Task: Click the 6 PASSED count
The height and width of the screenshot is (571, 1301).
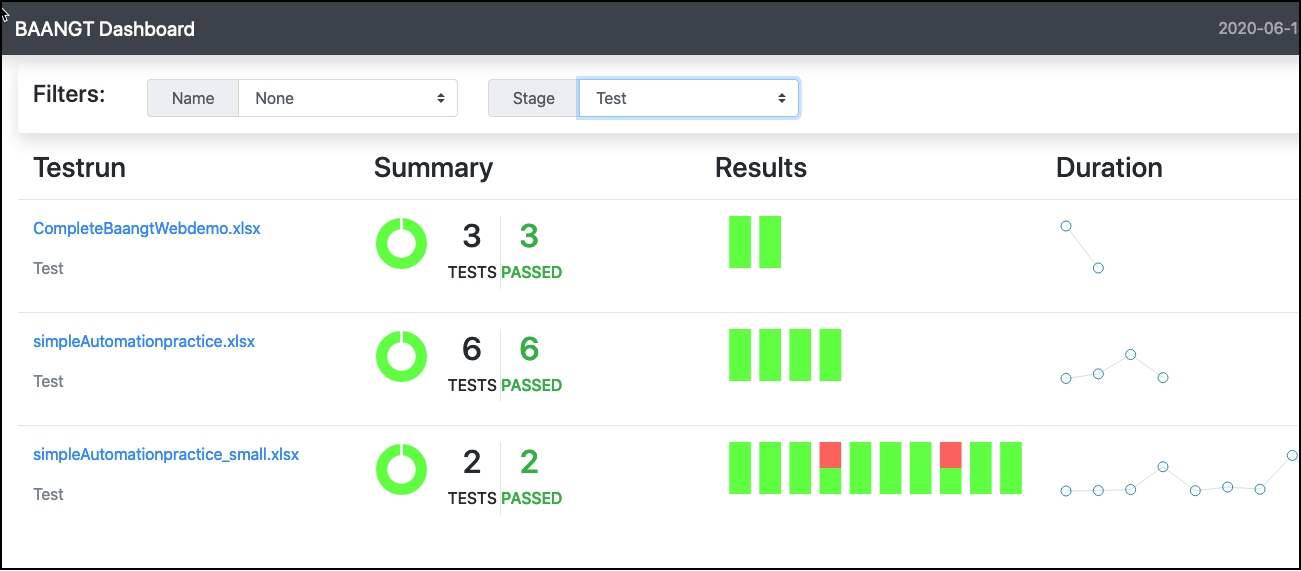Action: pos(531,361)
